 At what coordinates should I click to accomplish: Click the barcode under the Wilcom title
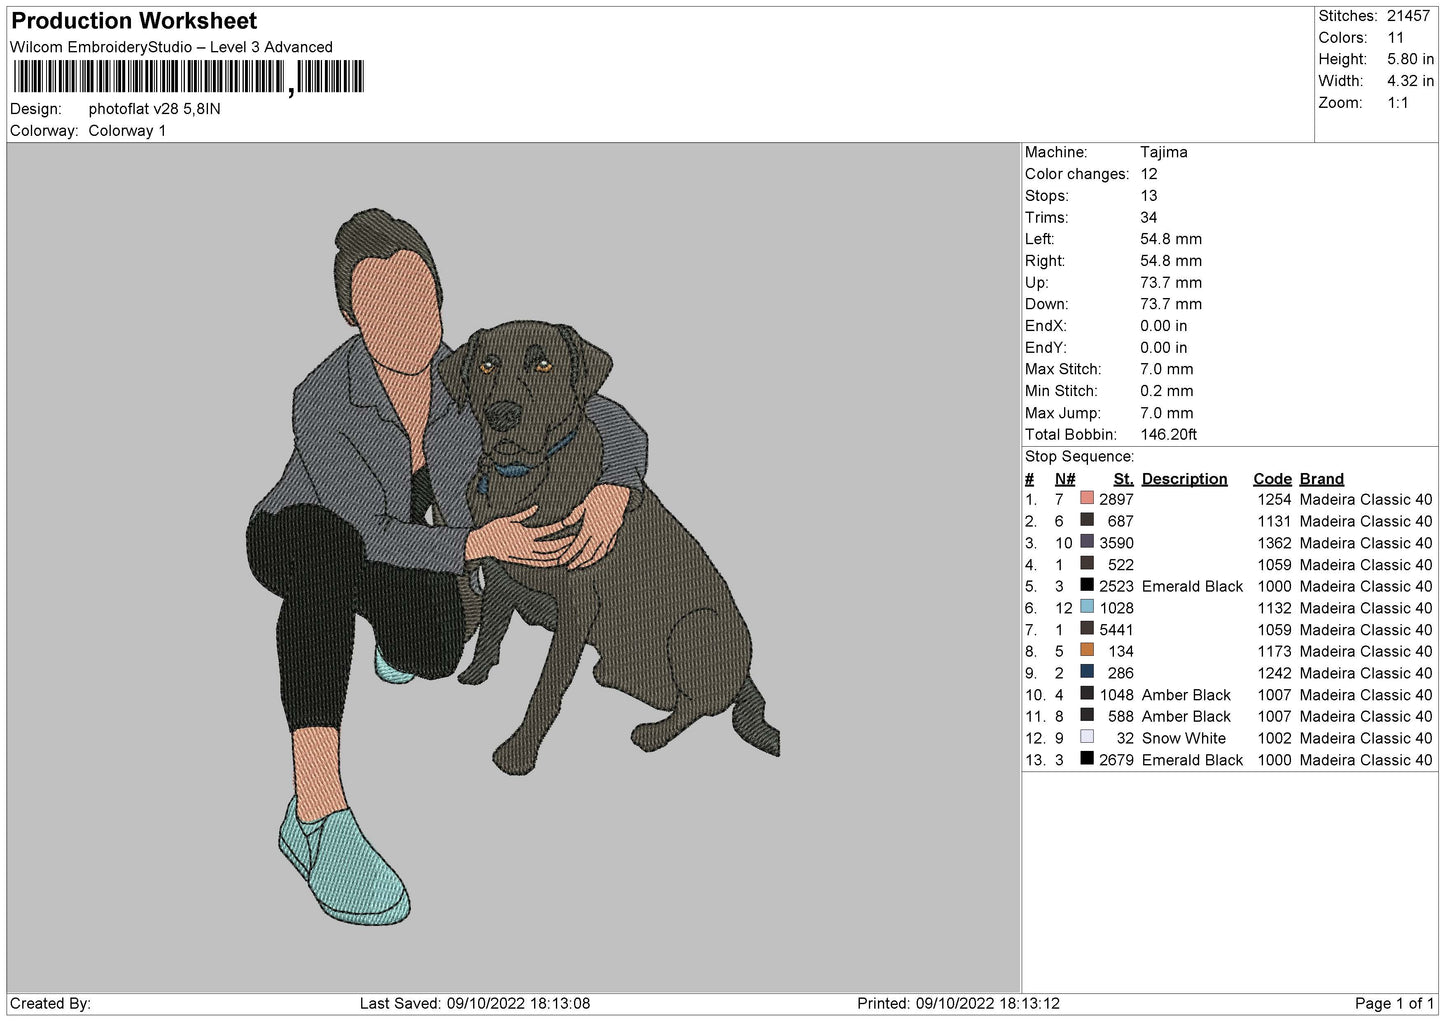pyautogui.click(x=189, y=77)
